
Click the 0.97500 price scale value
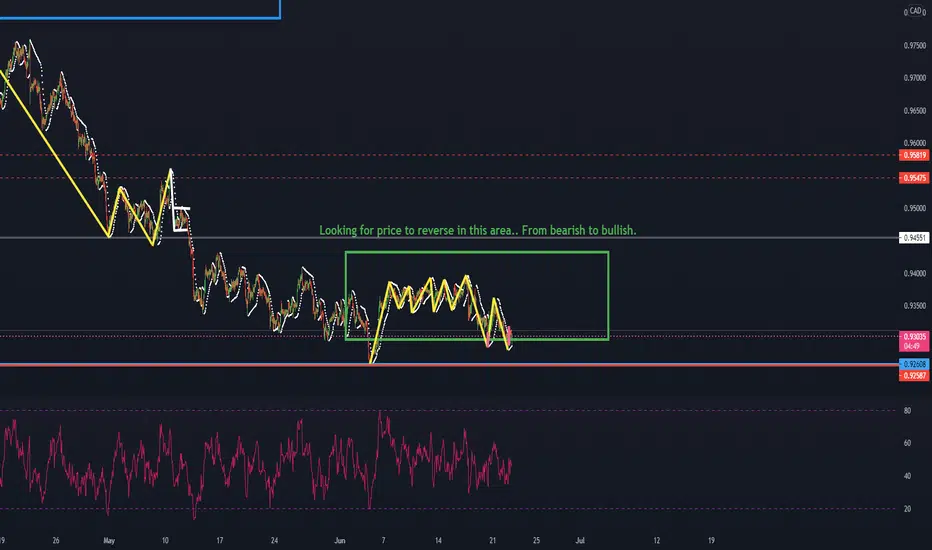click(x=915, y=46)
